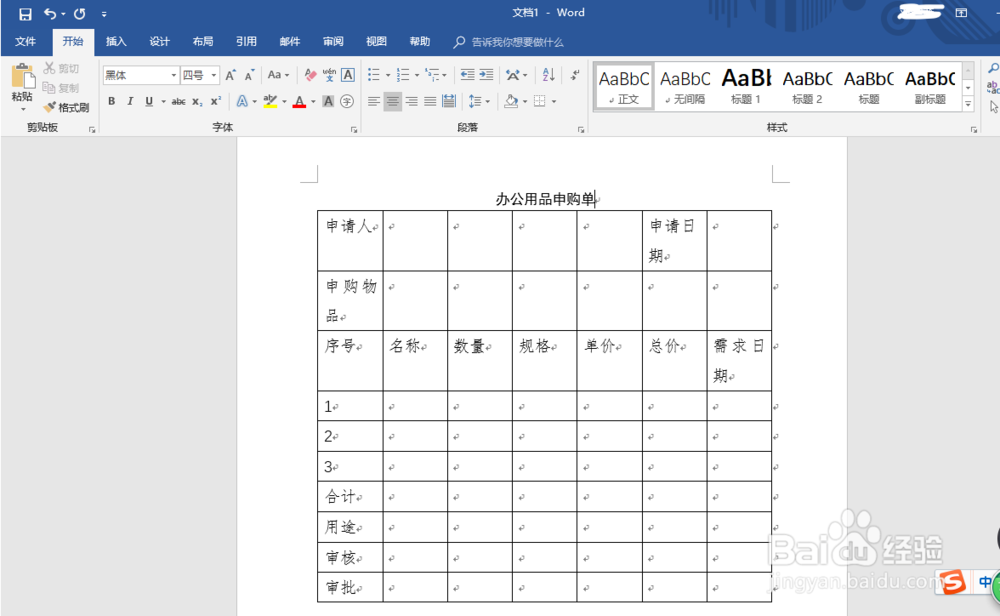Open the 视图 ribbon tab
This screenshot has height=616, width=1000.
click(376, 41)
